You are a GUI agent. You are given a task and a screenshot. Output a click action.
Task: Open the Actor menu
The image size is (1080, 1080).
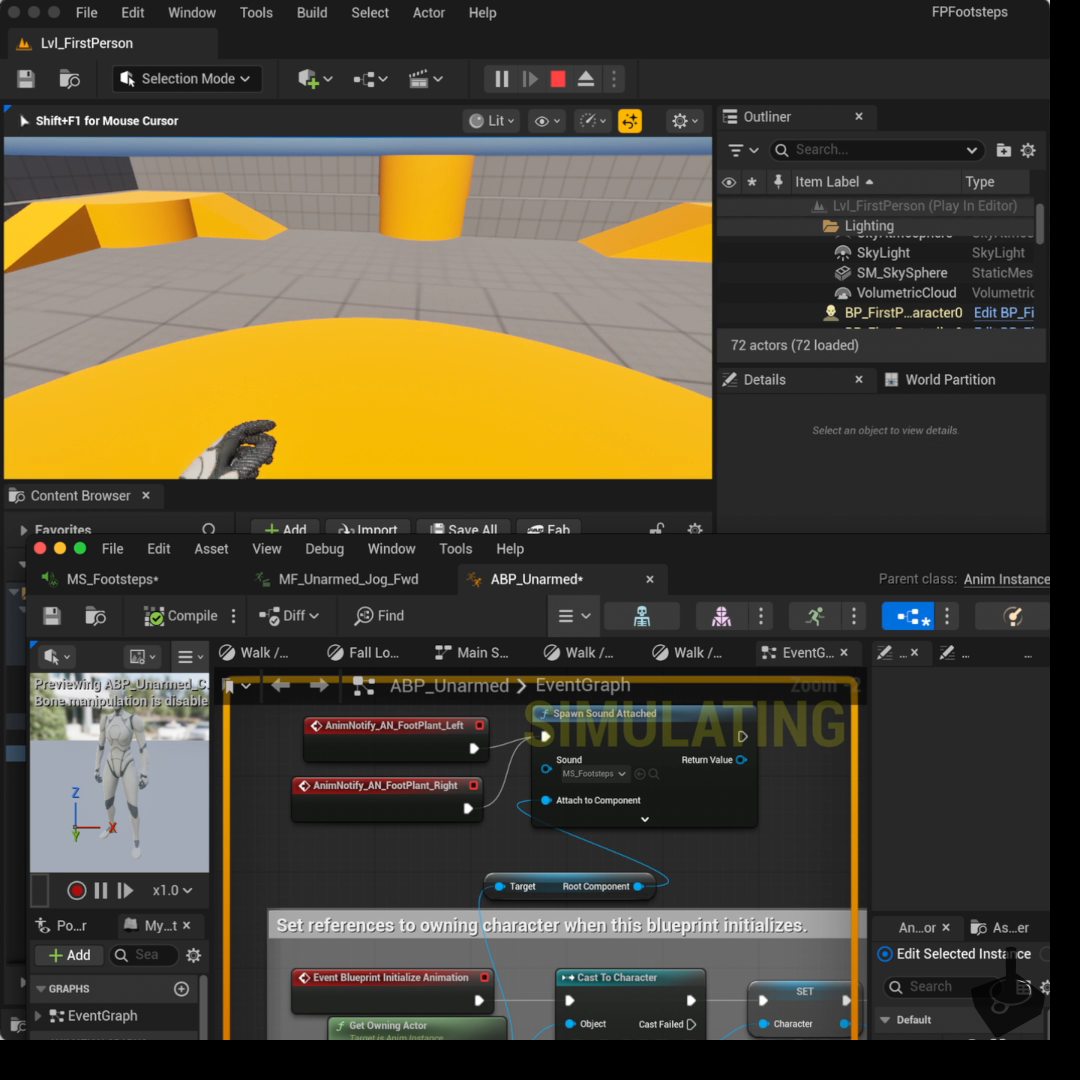tap(428, 12)
